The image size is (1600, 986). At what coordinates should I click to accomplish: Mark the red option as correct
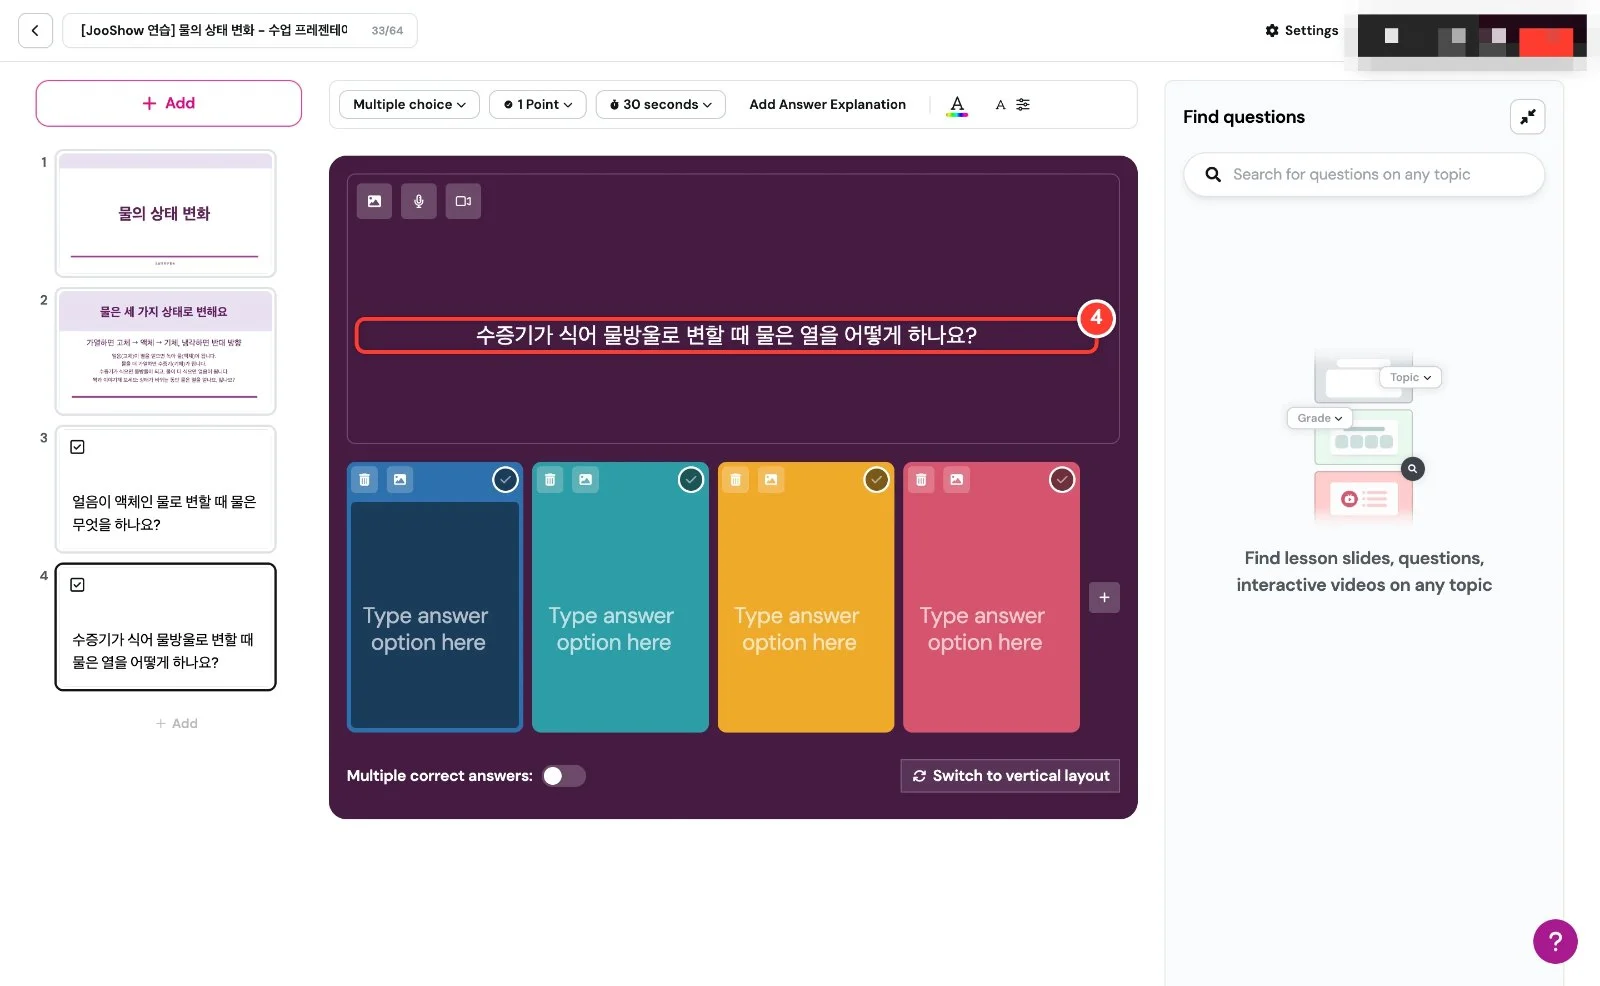point(1062,480)
